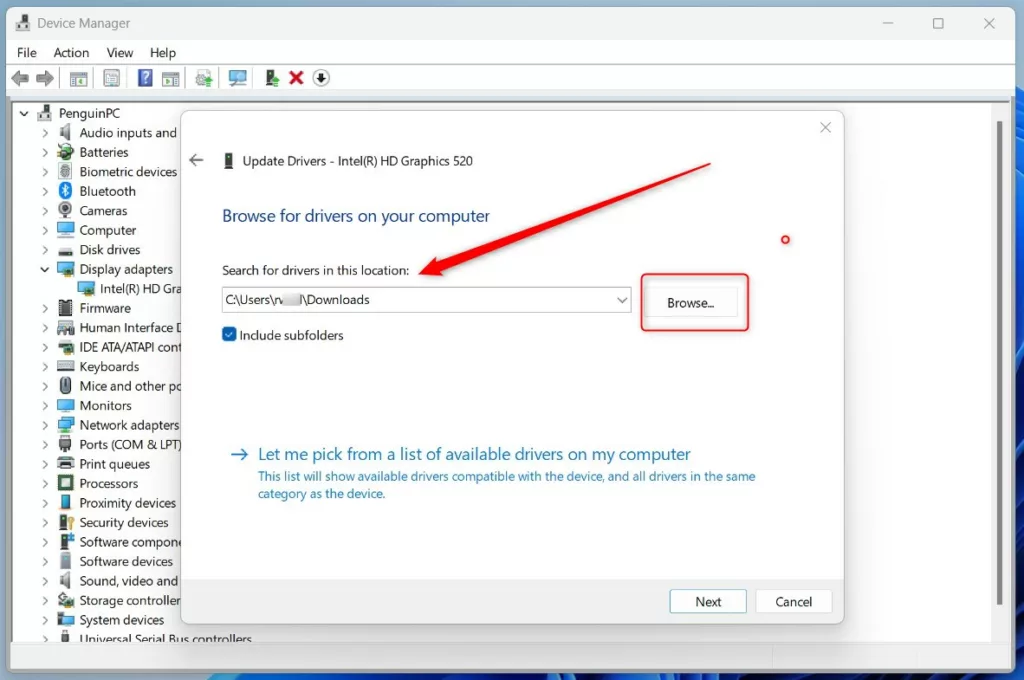Select the Disk drives icon
The width and height of the screenshot is (1024, 680).
coord(65,250)
